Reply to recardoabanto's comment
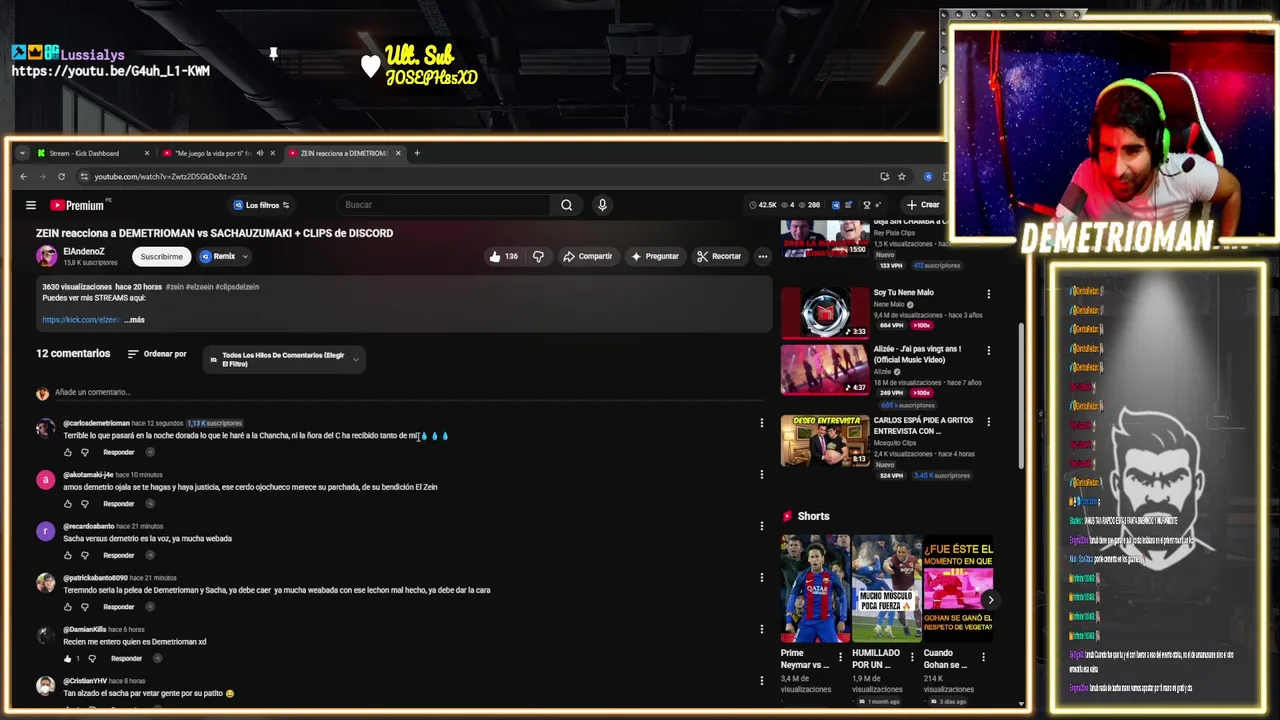Image resolution: width=1280 pixels, height=720 pixels. click(x=118, y=555)
